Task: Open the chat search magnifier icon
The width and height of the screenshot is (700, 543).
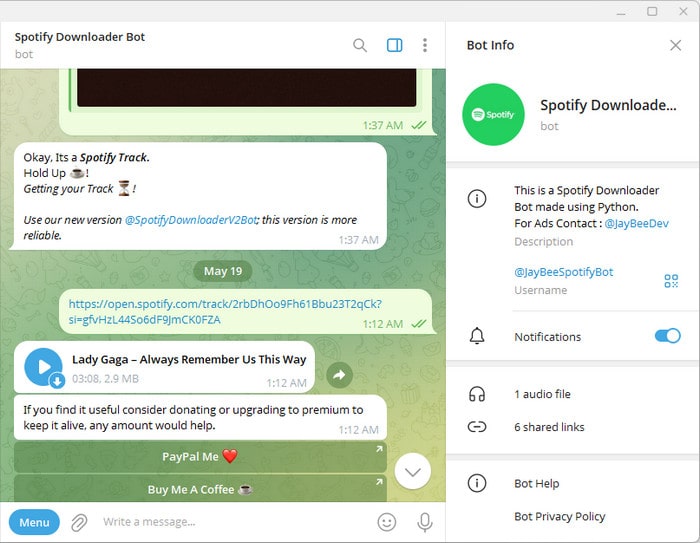Action: tap(360, 45)
